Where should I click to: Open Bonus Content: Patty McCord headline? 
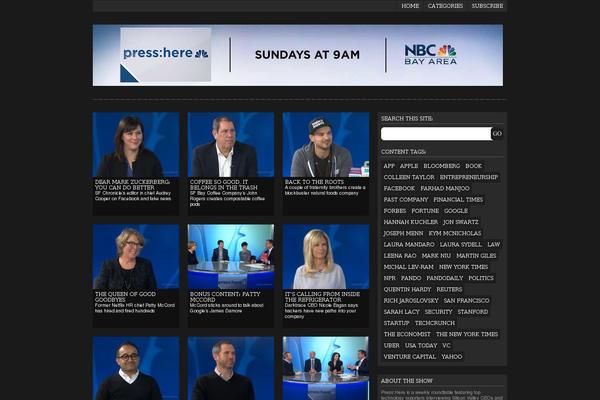tap(225, 297)
